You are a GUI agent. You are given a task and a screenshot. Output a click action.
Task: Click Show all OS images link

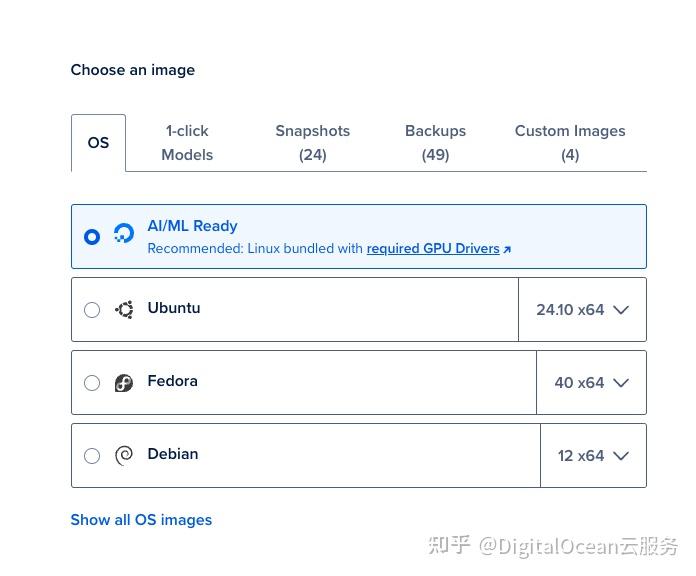(x=141, y=520)
